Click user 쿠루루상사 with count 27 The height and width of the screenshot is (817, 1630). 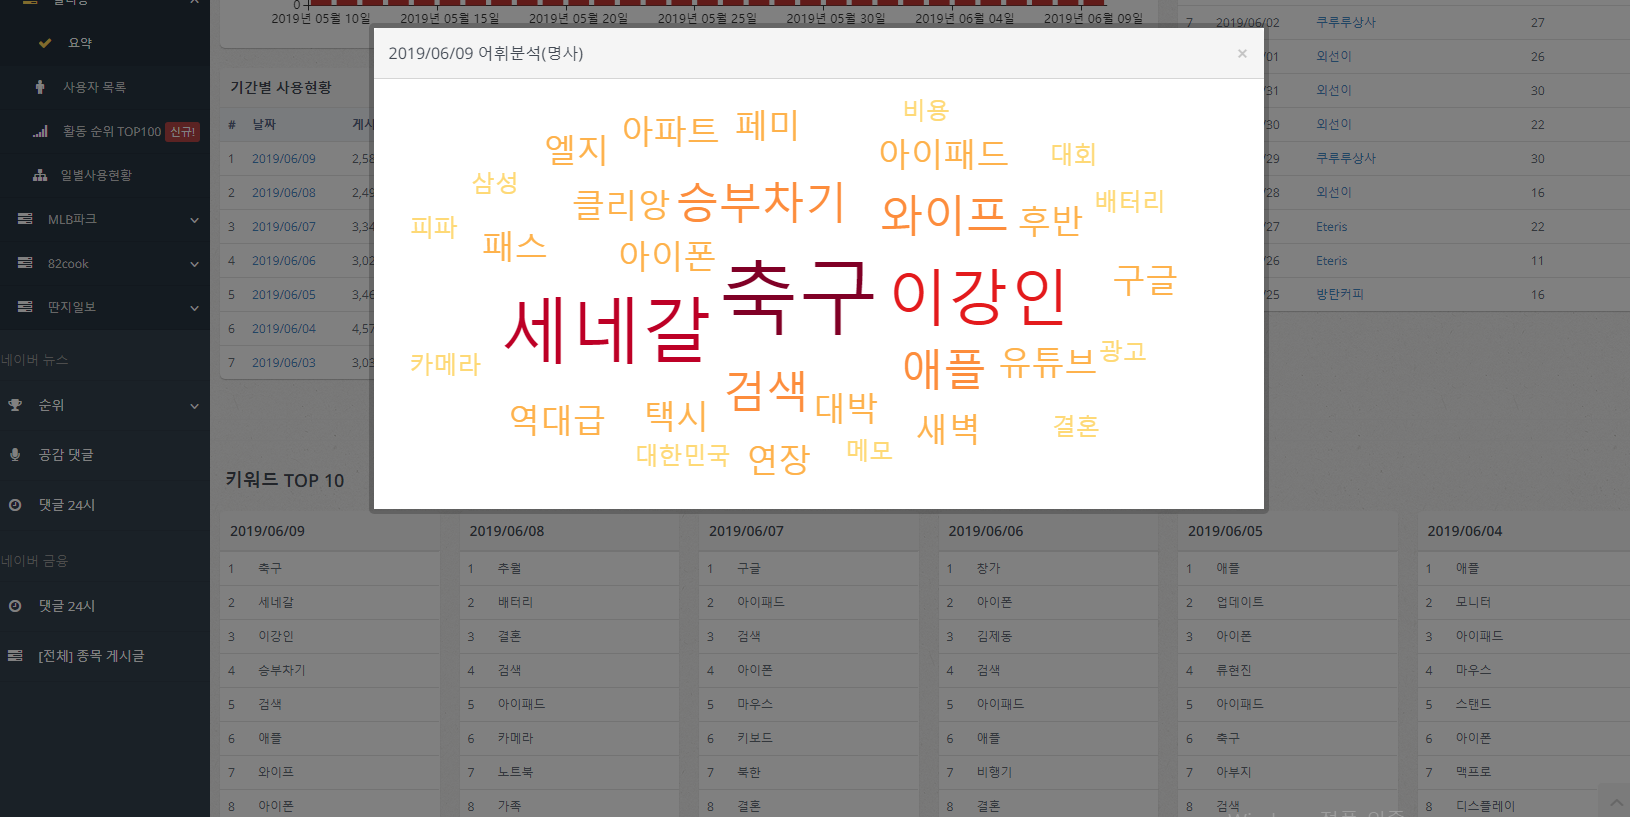click(x=1346, y=22)
